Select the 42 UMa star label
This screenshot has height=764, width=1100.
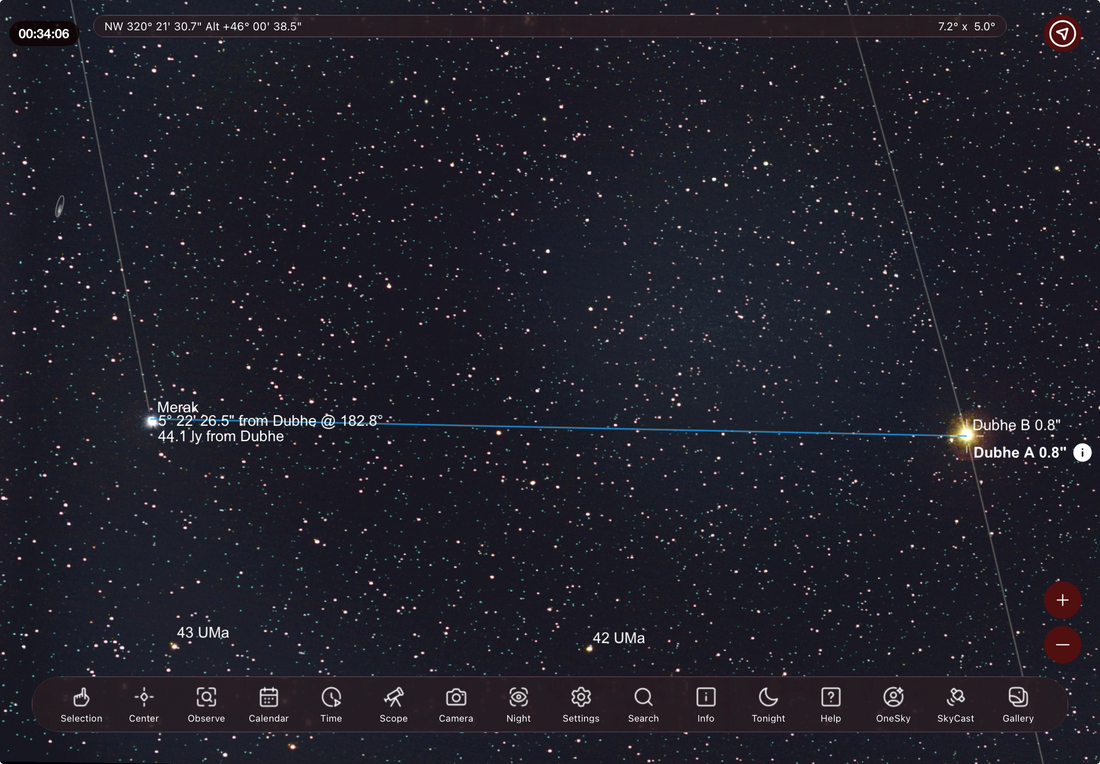[x=619, y=638]
